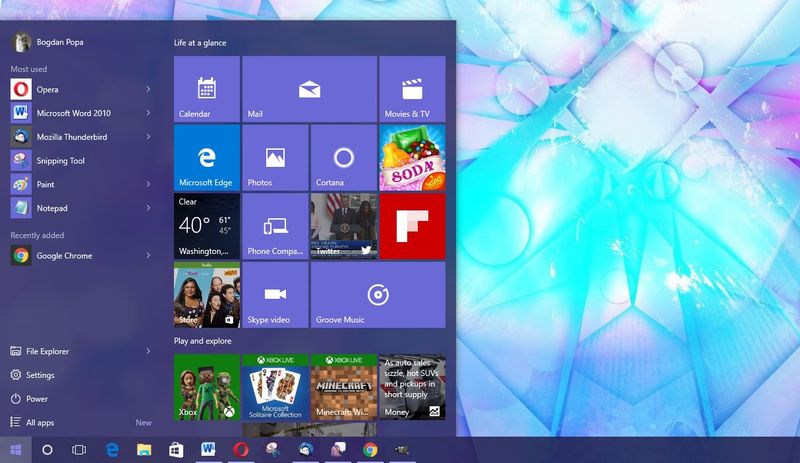Expand the Paint jump list arrow
This screenshot has width=800, height=463.
tap(148, 184)
